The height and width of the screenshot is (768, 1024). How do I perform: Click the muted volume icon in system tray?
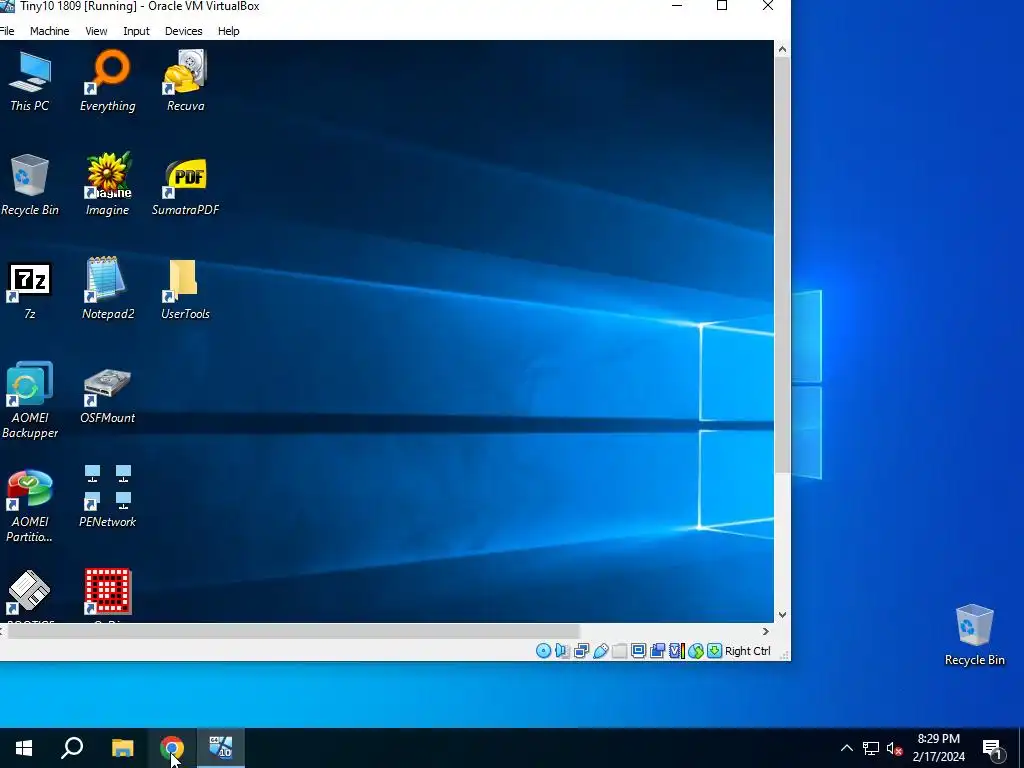[895, 748]
